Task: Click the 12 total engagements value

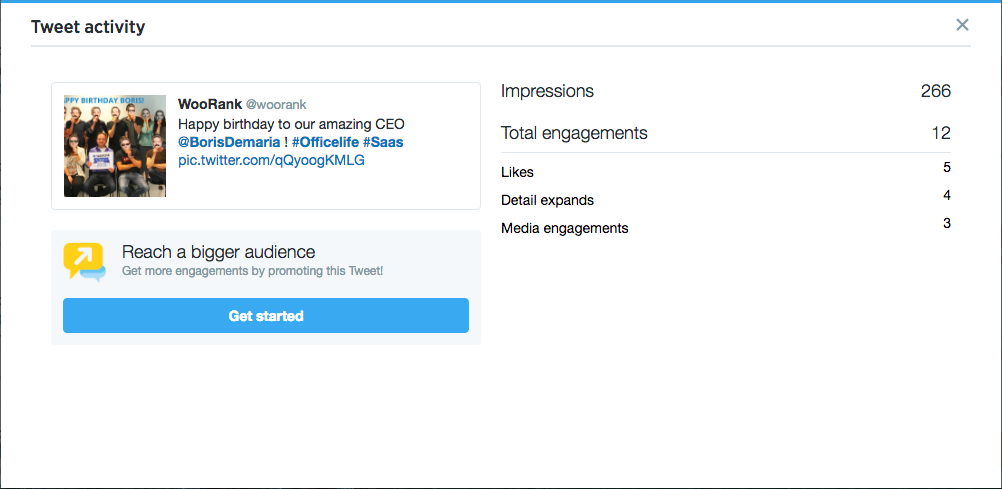Action: click(x=941, y=133)
